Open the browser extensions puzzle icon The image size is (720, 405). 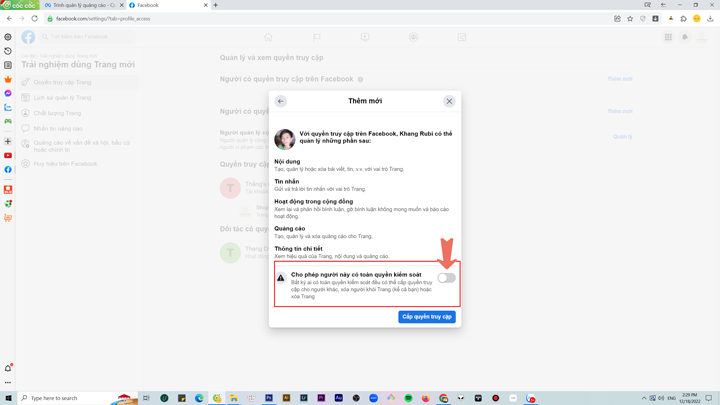pyautogui.click(x=683, y=19)
